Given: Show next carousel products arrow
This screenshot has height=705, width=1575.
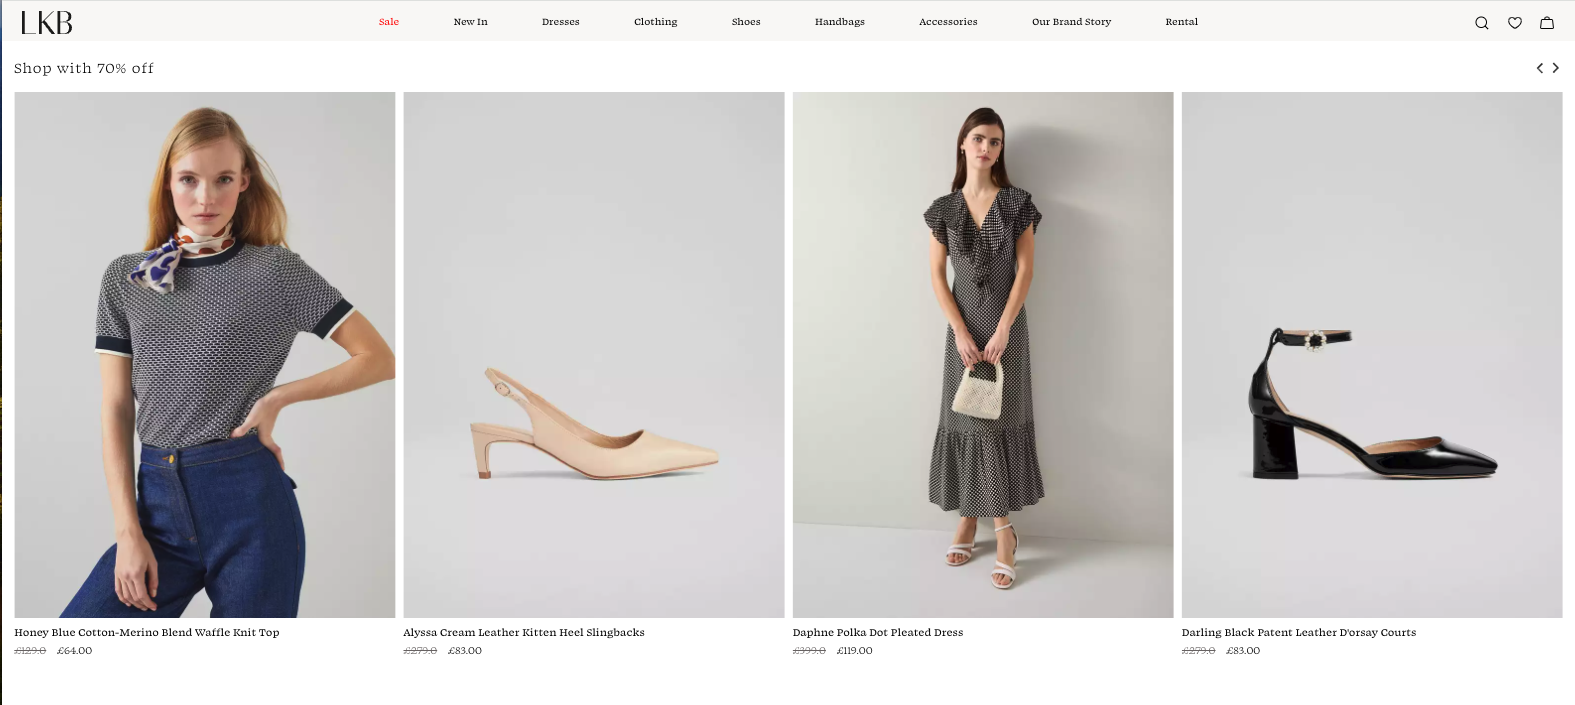Looking at the screenshot, I should pyautogui.click(x=1555, y=68).
